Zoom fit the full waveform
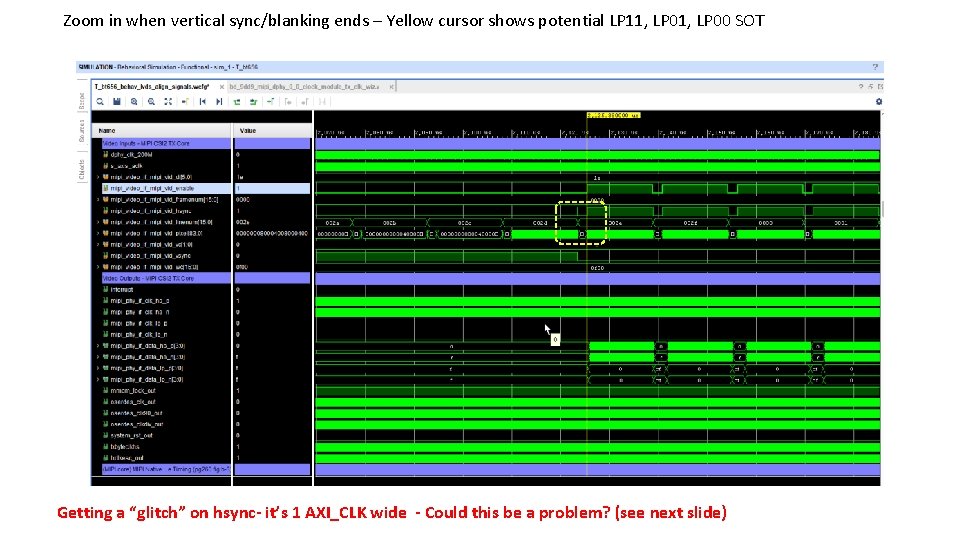This screenshot has width=960, height=540. (168, 102)
